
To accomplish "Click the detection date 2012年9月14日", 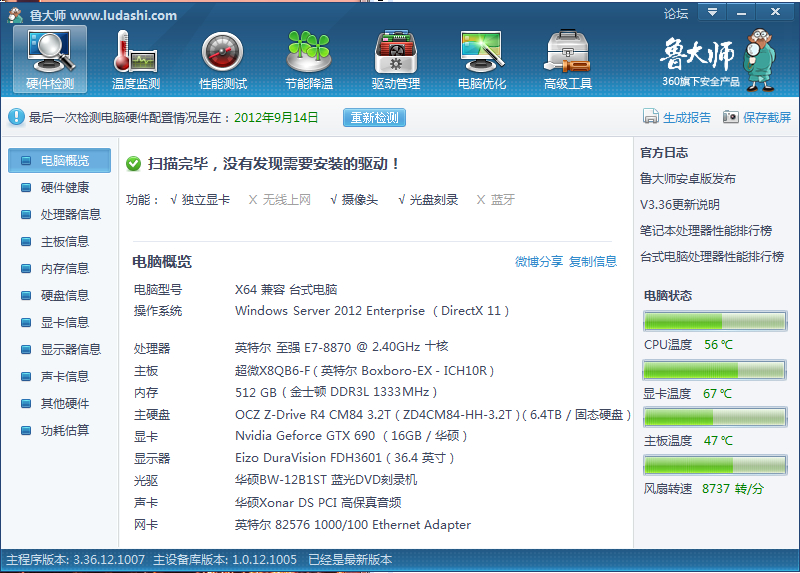I will point(276,117).
